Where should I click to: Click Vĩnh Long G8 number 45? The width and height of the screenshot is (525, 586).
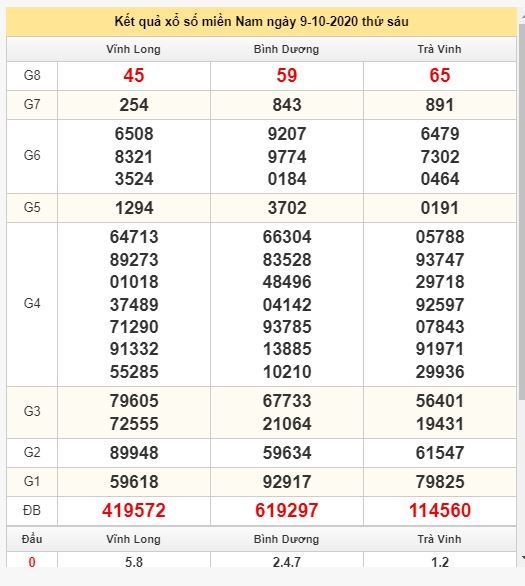click(133, 75)
